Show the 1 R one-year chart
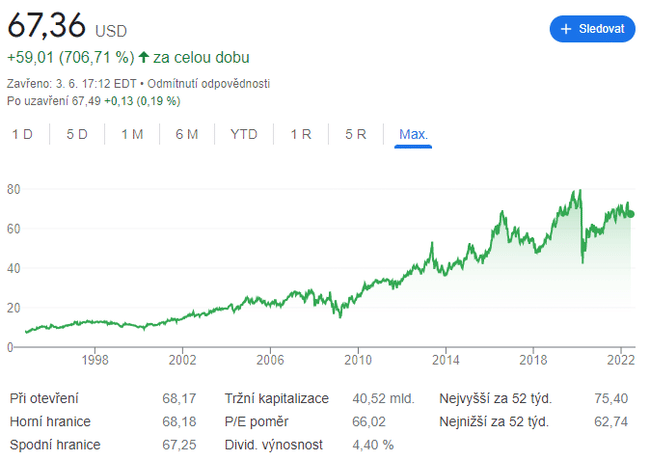The width and height of the screenshot is (650, 460). 300,134
